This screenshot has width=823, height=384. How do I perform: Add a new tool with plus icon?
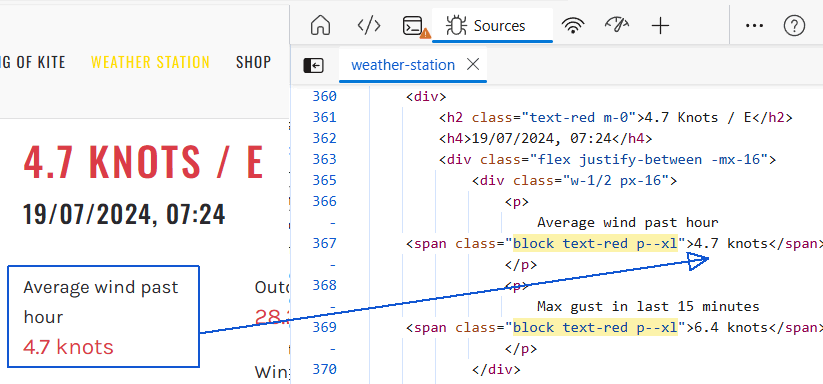point(660,26)
